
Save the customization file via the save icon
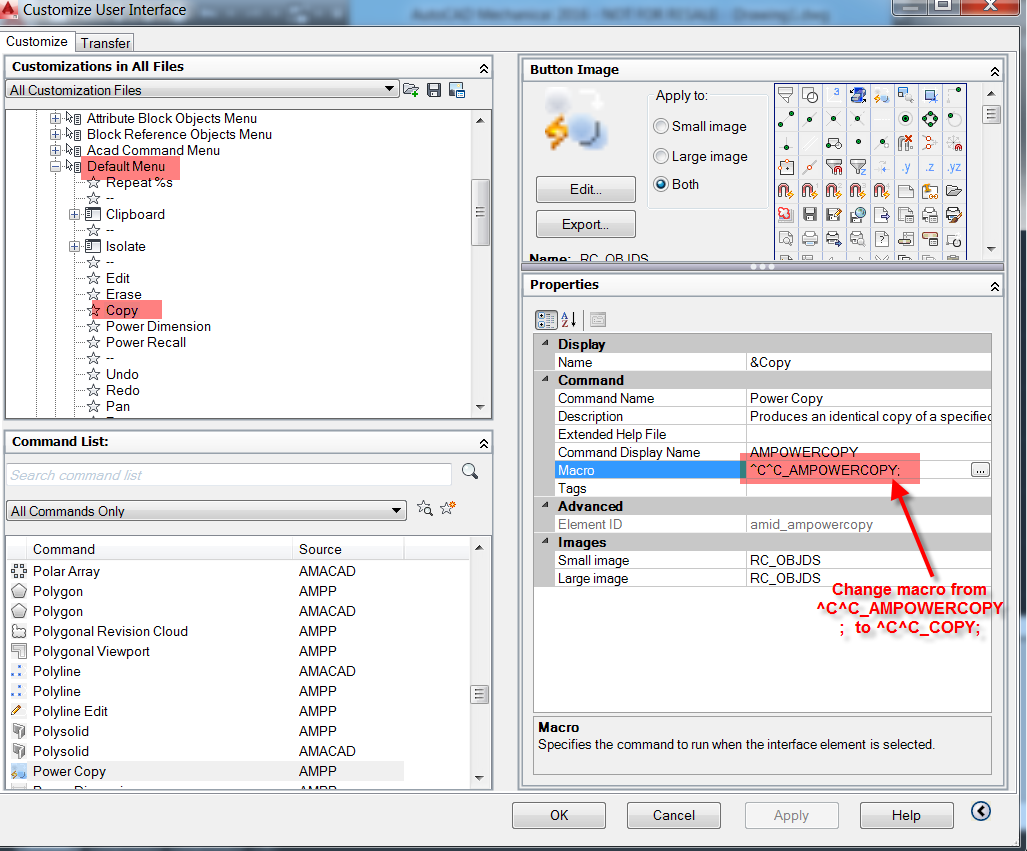pos(433,89)
